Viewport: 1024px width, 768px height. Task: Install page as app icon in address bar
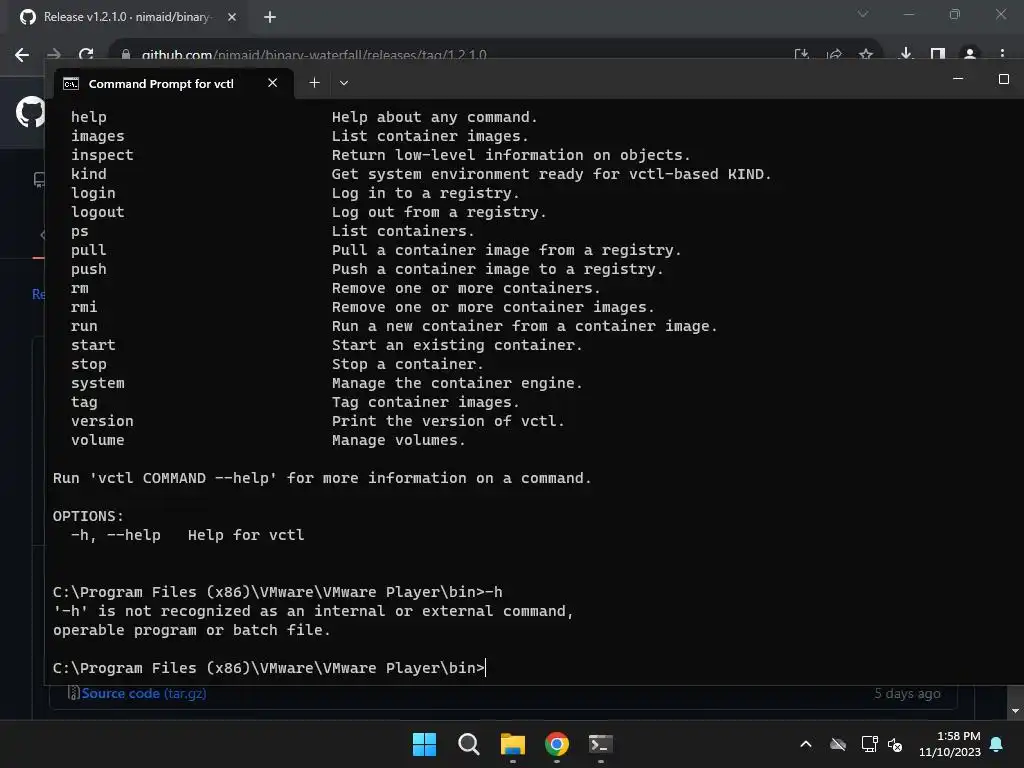click(x=801, y=55)
